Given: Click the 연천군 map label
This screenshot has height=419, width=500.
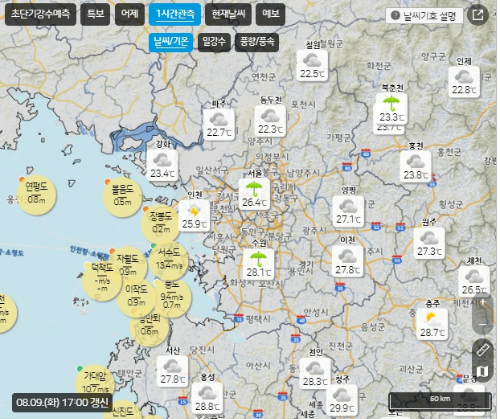Looking at the screenshot, I should tap(263, 77).
